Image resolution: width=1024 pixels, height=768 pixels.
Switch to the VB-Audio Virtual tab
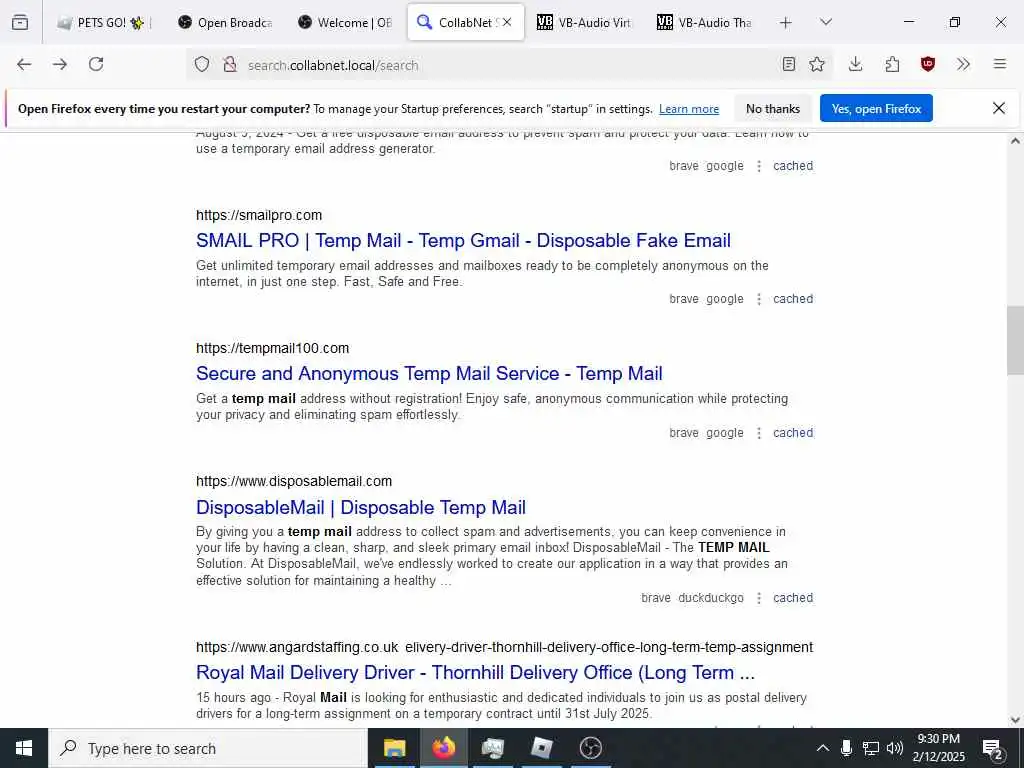tap(585, 23)
